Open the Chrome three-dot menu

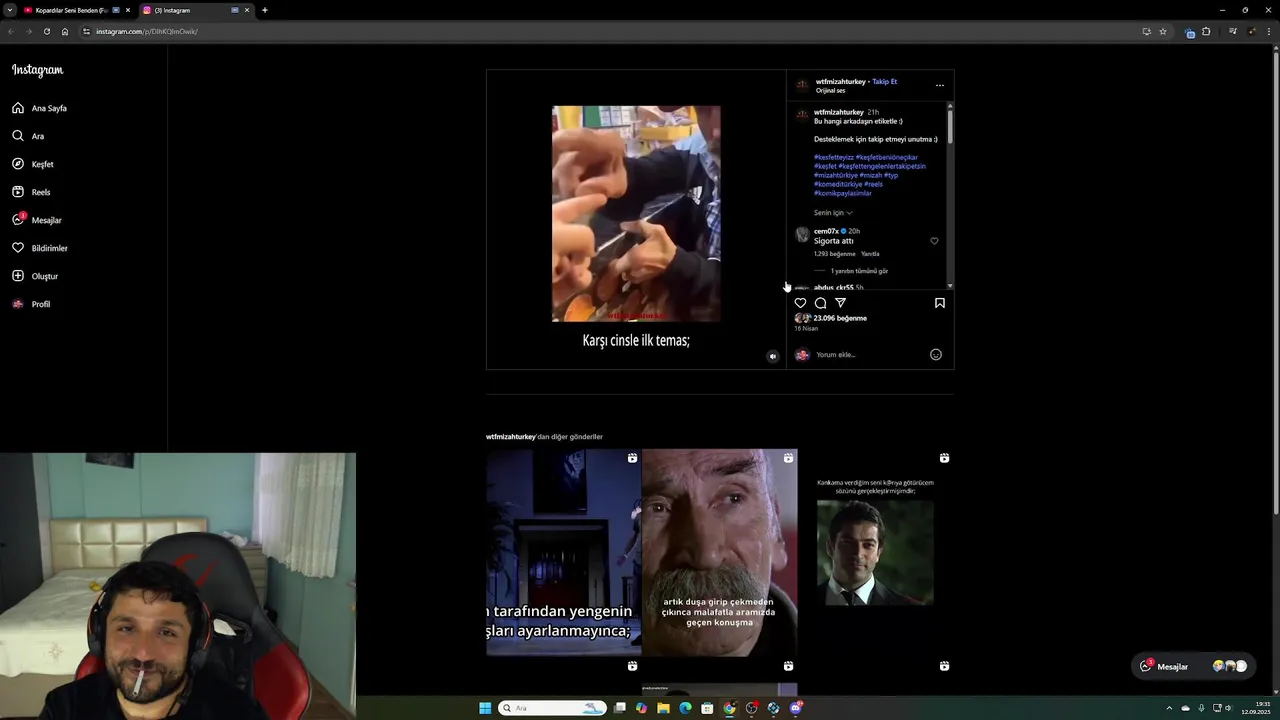[x=1269, y=31]
